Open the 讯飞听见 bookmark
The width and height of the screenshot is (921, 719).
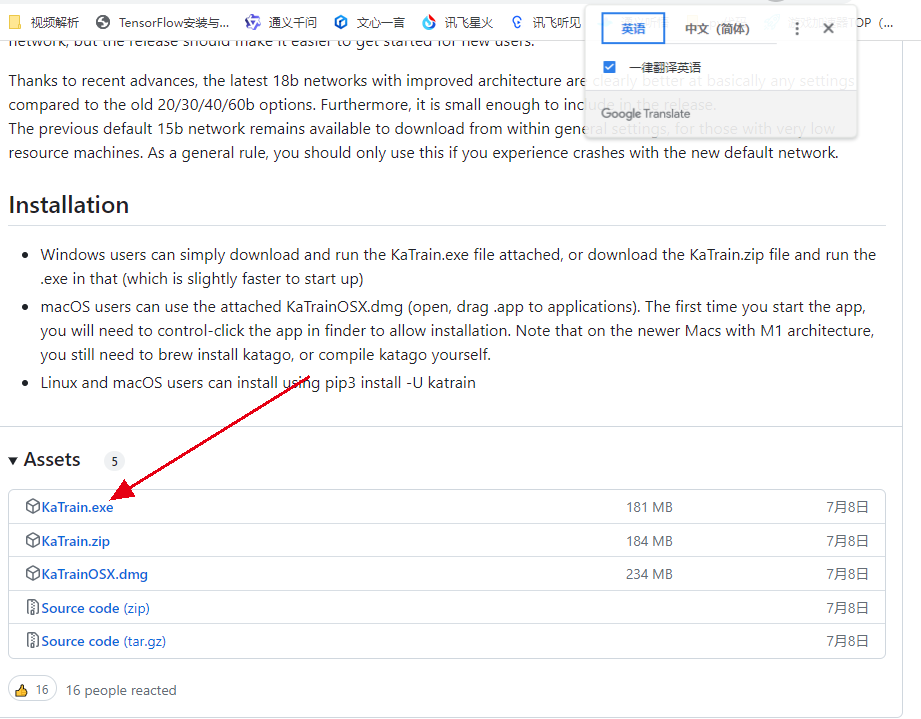coord(546,22)
